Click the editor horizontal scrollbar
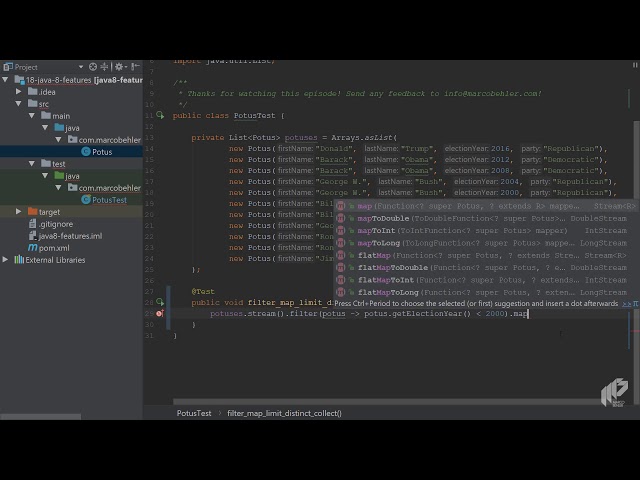640x480 pixels. pos(388,402)
